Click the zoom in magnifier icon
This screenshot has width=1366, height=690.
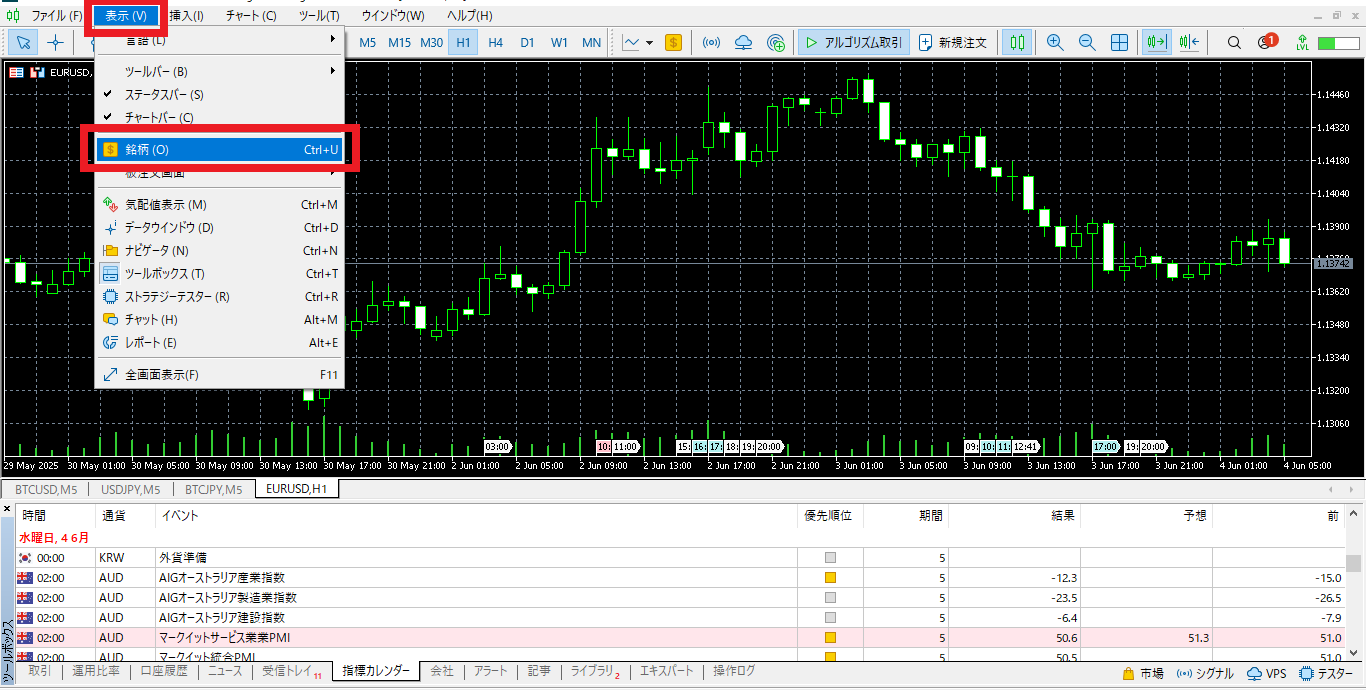click(x=1054, y=43)
